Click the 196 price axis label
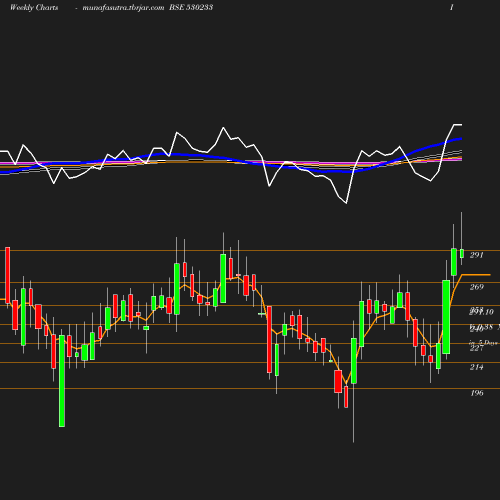This screenshot has height=500, width=500. [477, 393]
